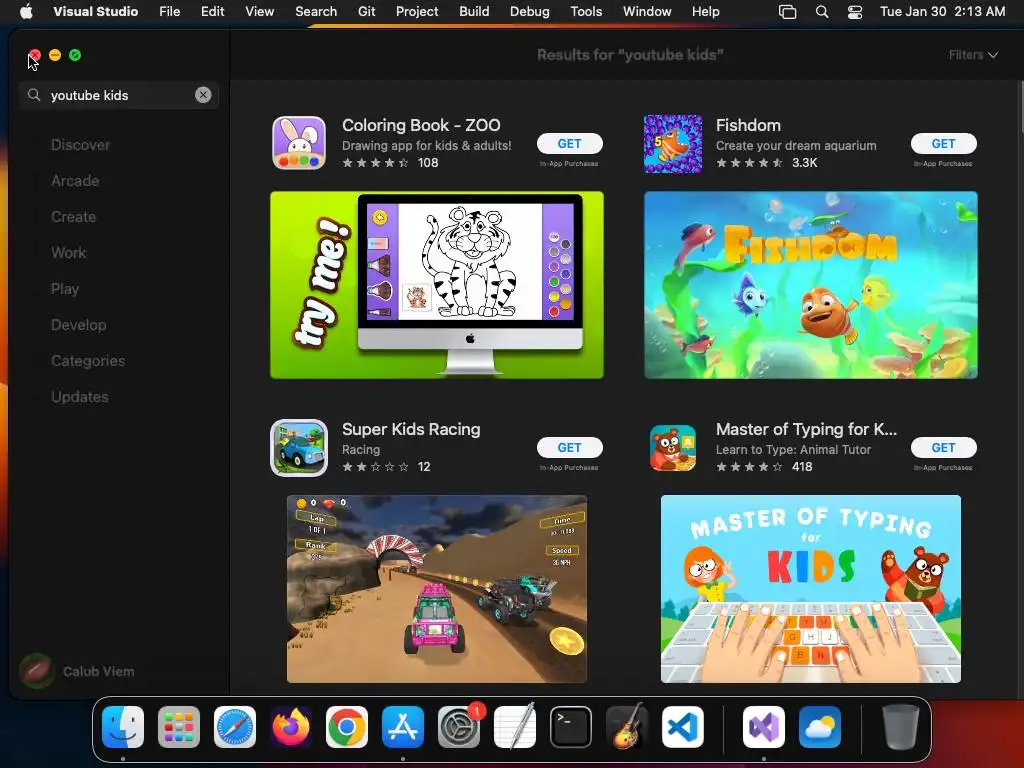Open Finder from the Dock
Image resolution: width=1024 pixels, height=768 pixels.
coord(123,727)
